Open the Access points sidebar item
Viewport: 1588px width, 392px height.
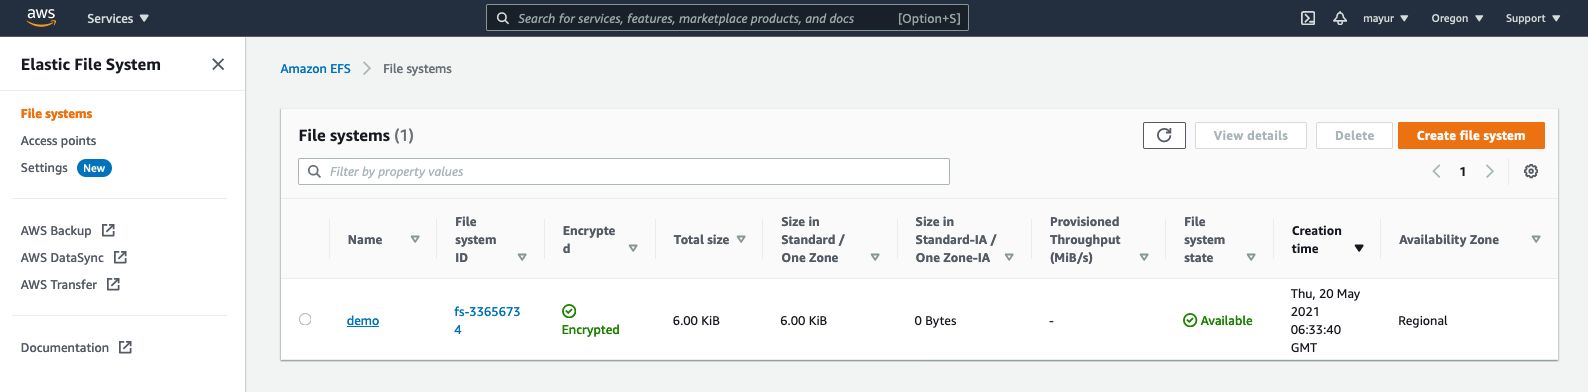click(59, 141)
